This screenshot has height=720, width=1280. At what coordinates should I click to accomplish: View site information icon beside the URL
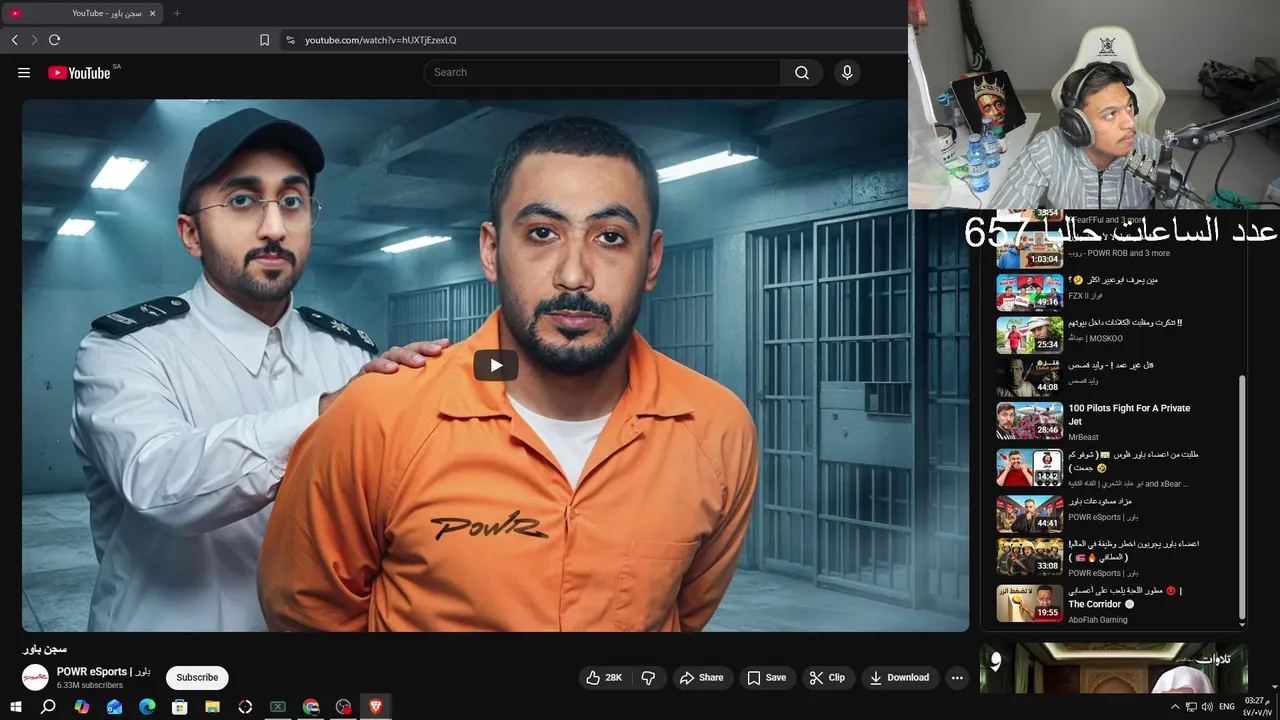point(290,40)
